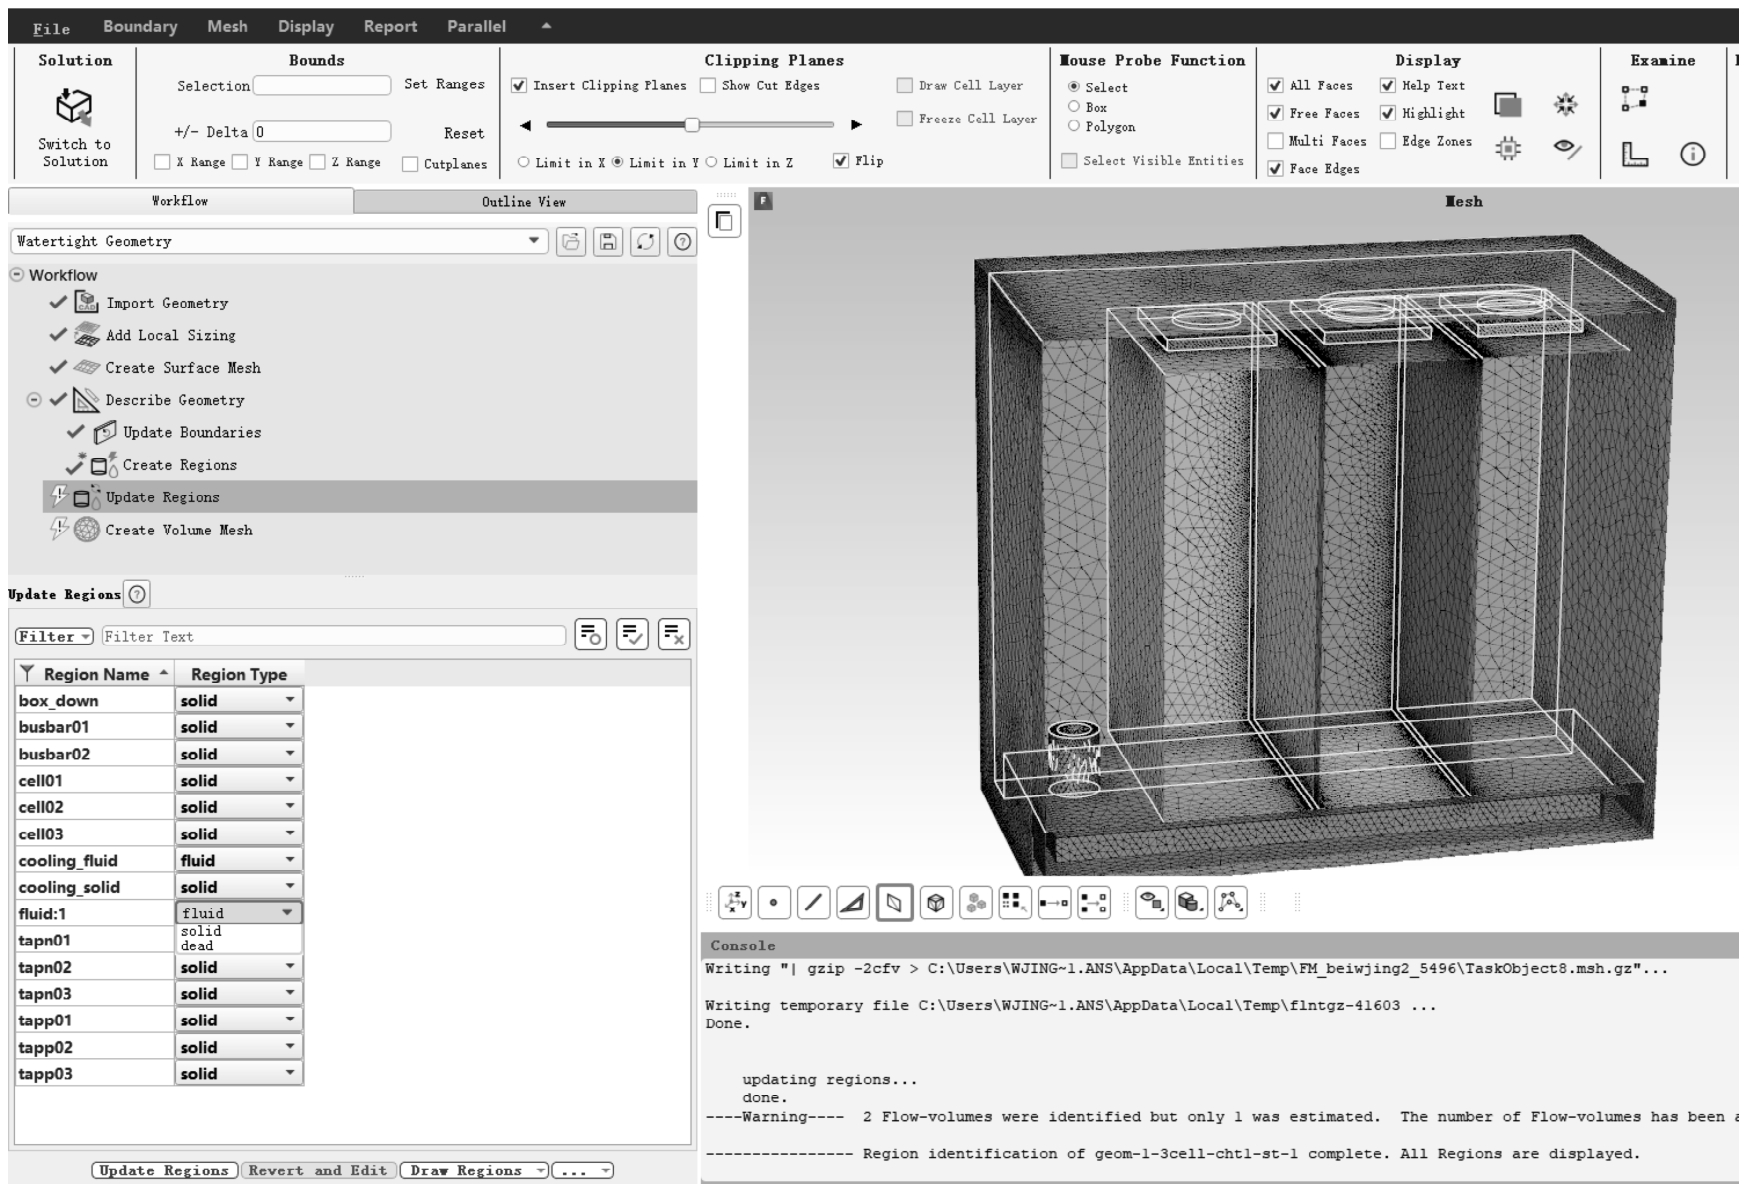Click the copy window icon beside graphics
The height and width of the screenshot is (1192, 1747).
coord(724,221)
